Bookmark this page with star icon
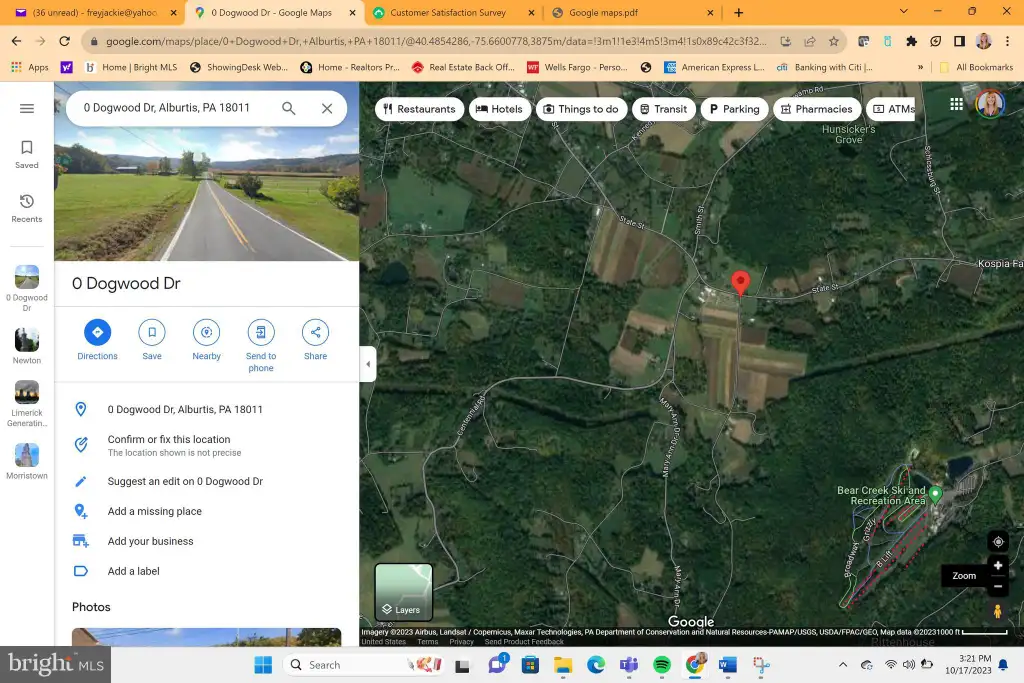1024x683 pixels. (834, 41)
